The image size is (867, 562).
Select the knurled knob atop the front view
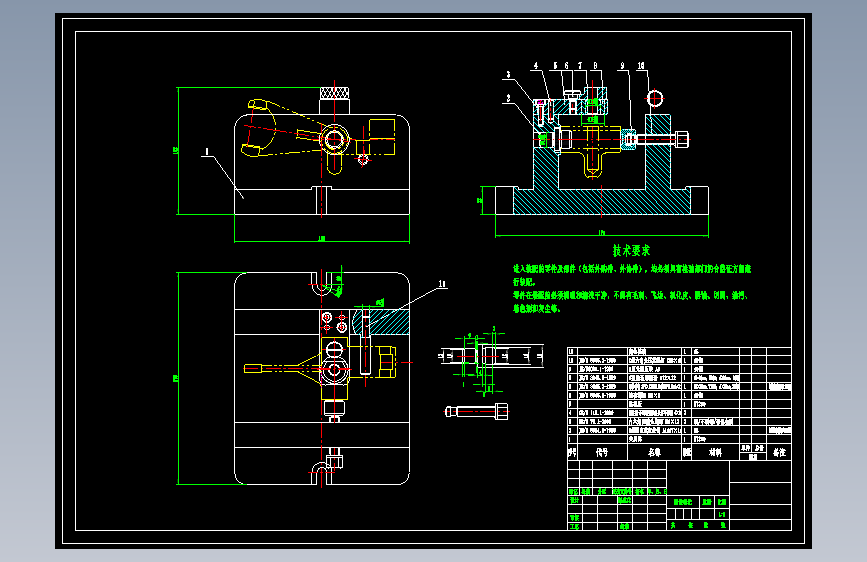[x=335, y=93]
